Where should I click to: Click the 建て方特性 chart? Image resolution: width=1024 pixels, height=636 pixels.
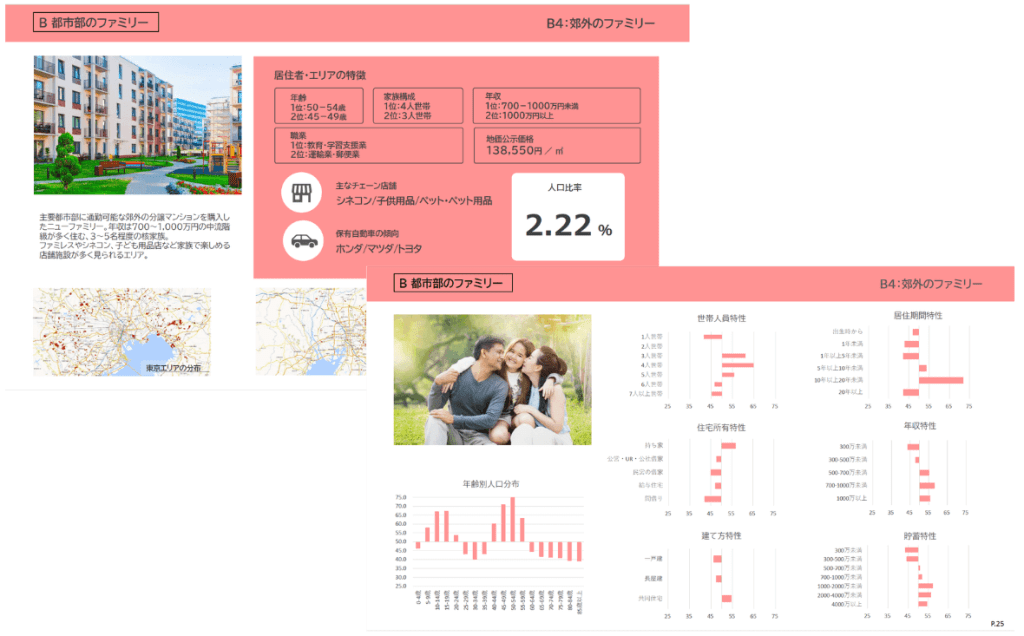(707, 575)
